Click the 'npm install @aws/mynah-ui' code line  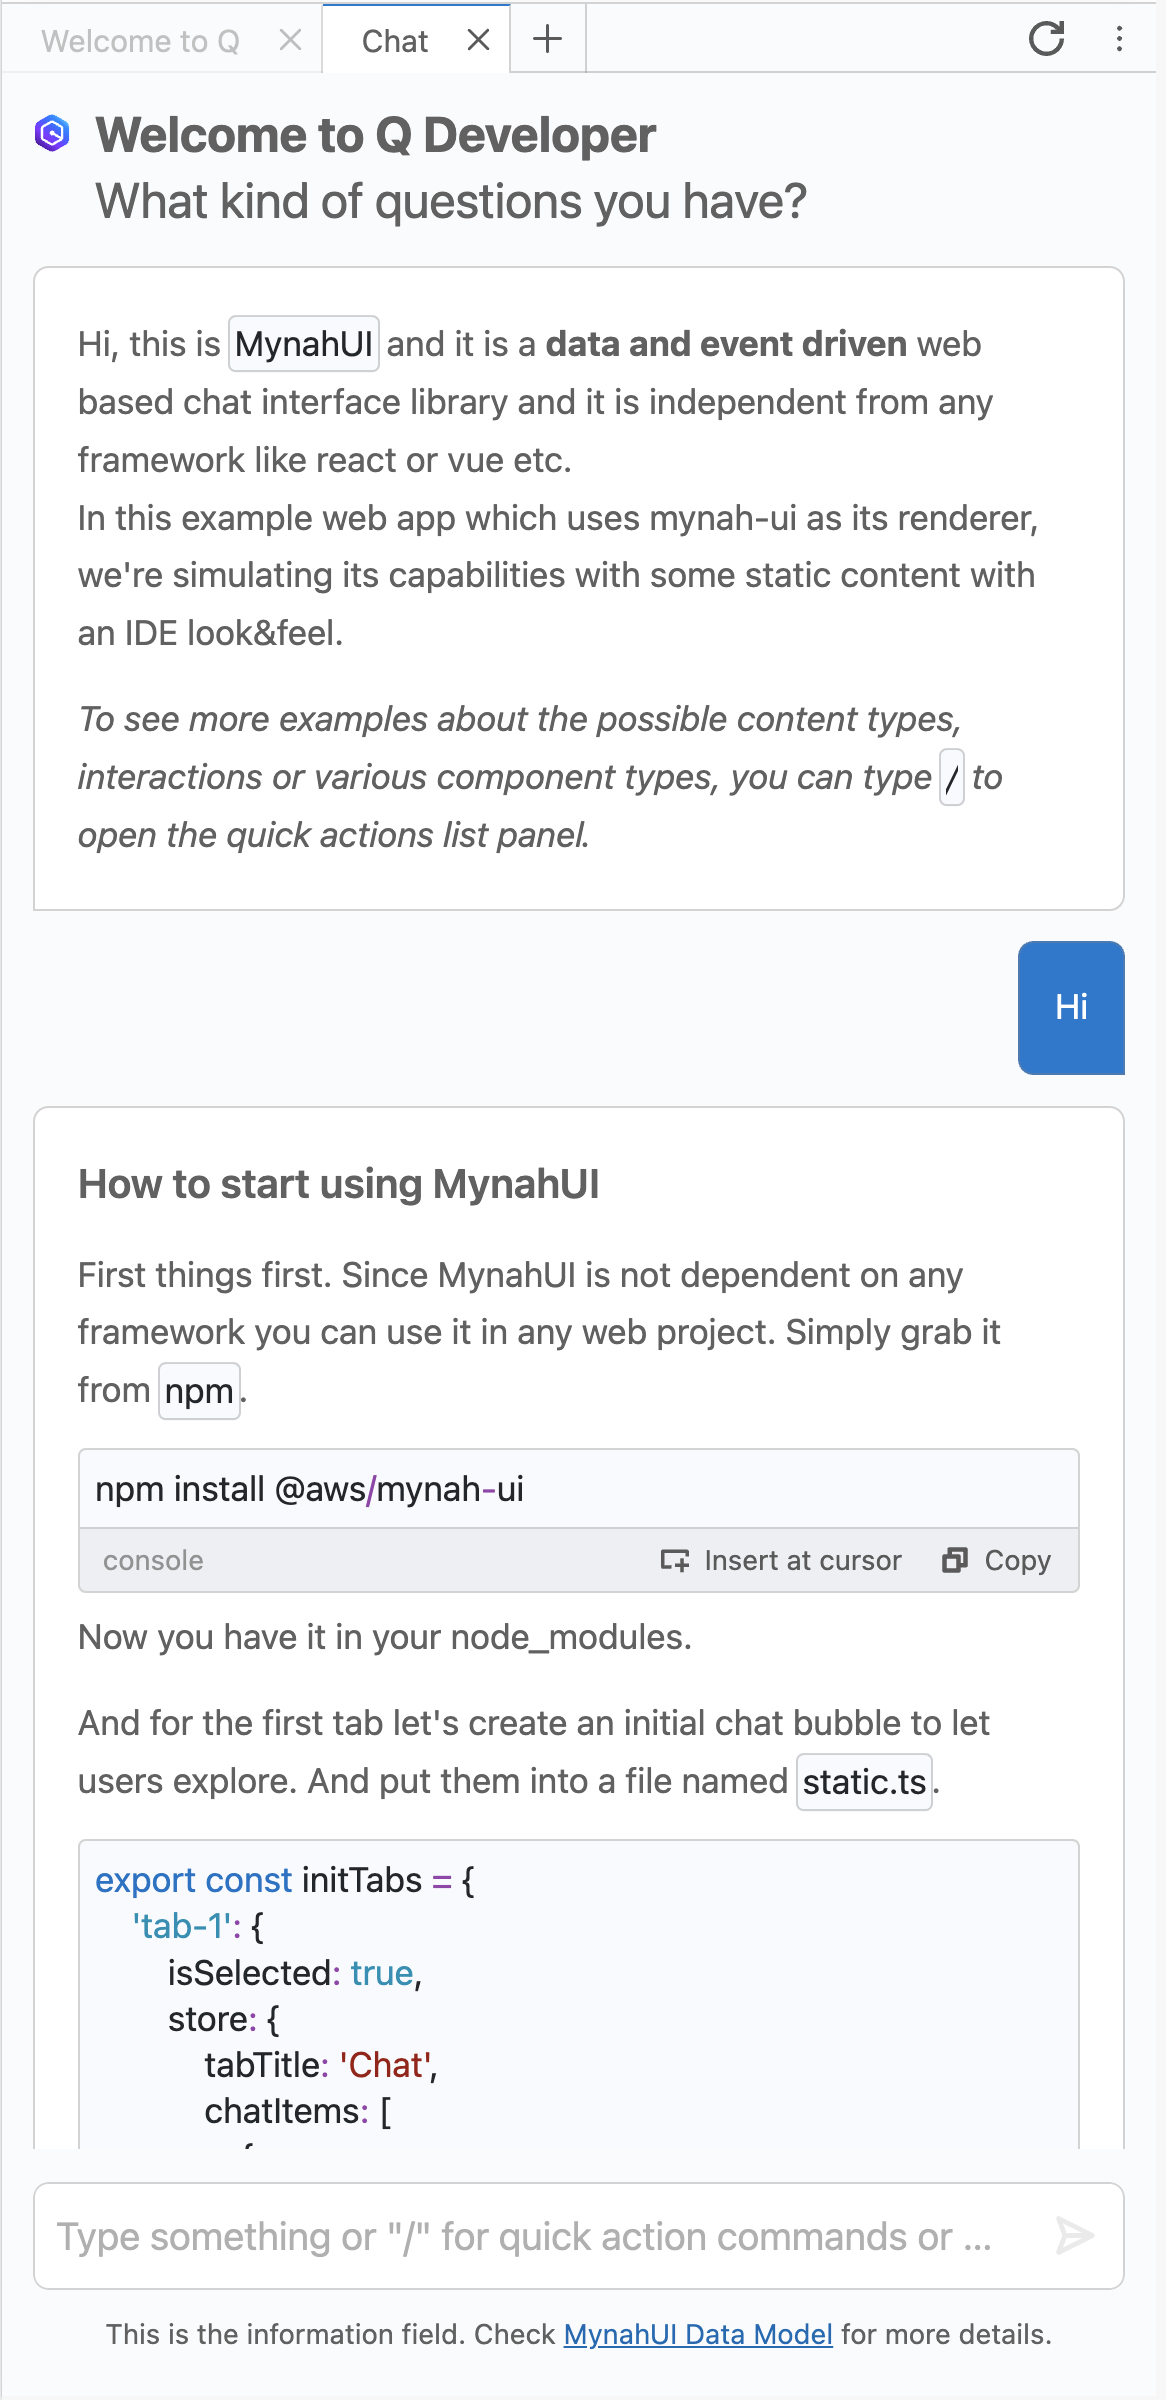coord(309,1489)
